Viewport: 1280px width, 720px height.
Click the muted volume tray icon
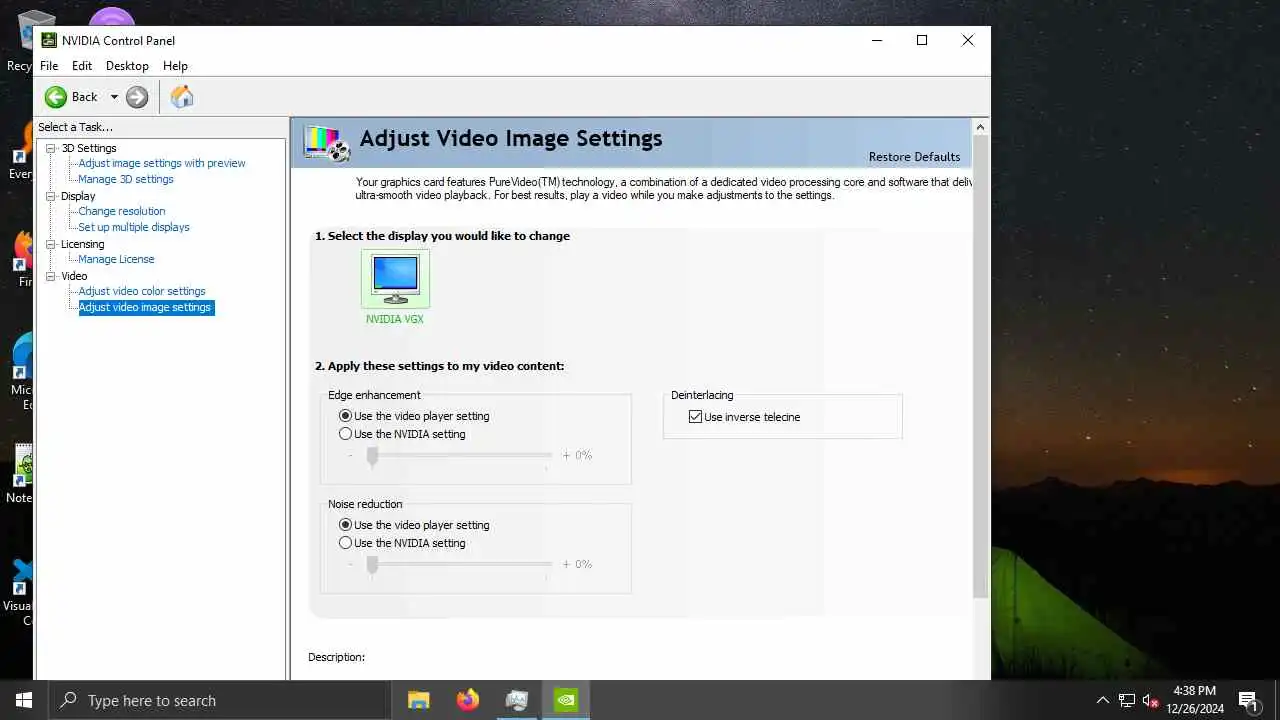[1150, 700]
